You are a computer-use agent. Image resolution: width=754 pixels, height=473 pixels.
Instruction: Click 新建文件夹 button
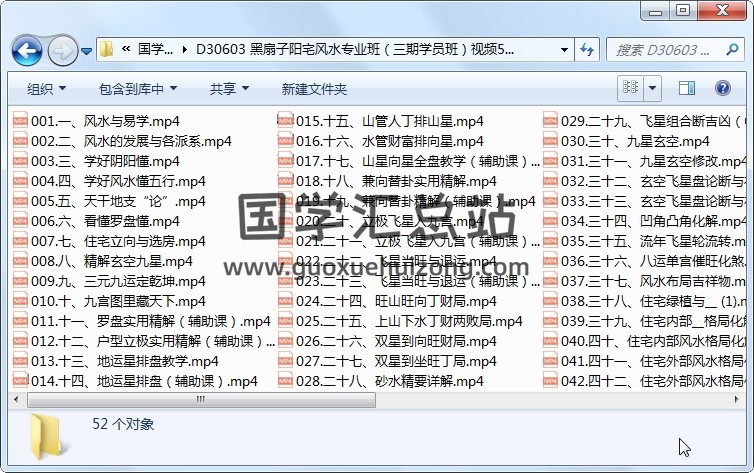coord(314,88)
